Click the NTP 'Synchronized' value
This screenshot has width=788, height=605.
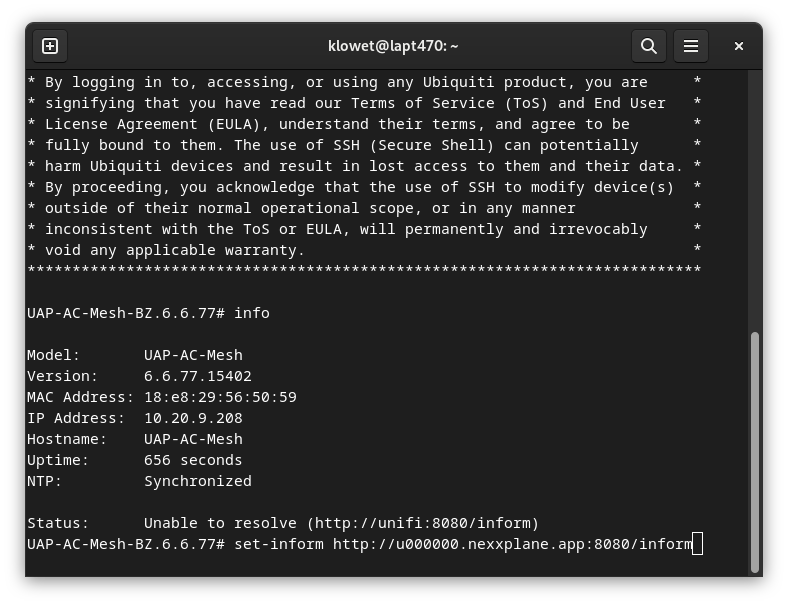point(198,481)
